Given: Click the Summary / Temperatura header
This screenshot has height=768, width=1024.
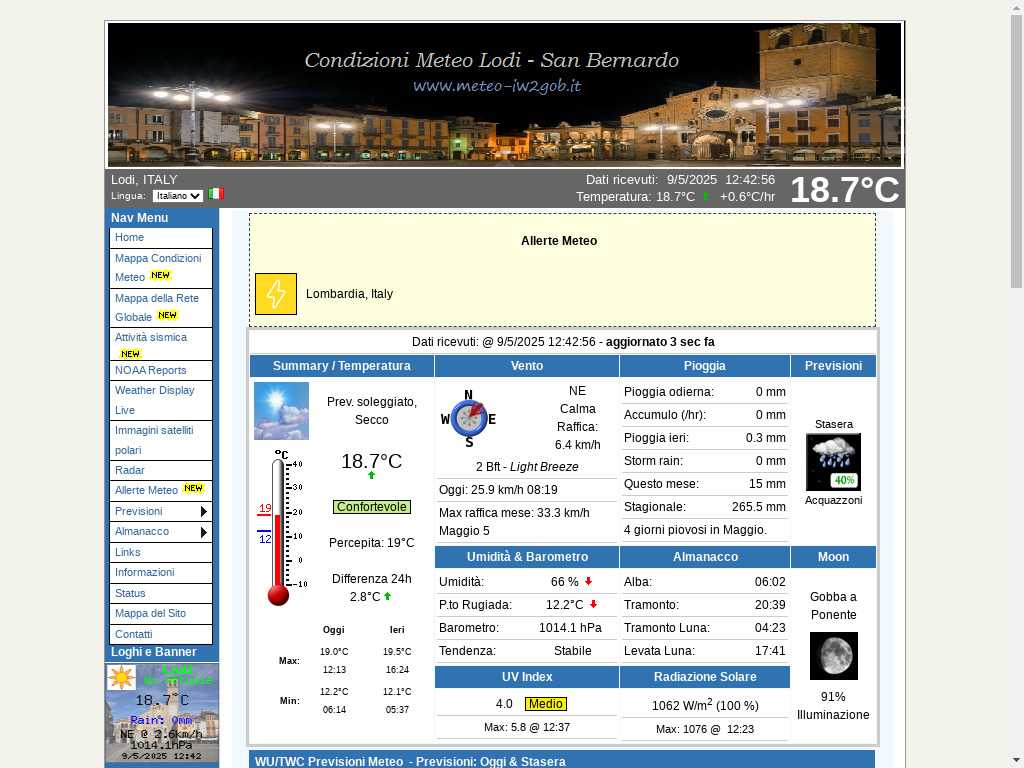Looking at the screenshot, I should click(x=342, y=366).
